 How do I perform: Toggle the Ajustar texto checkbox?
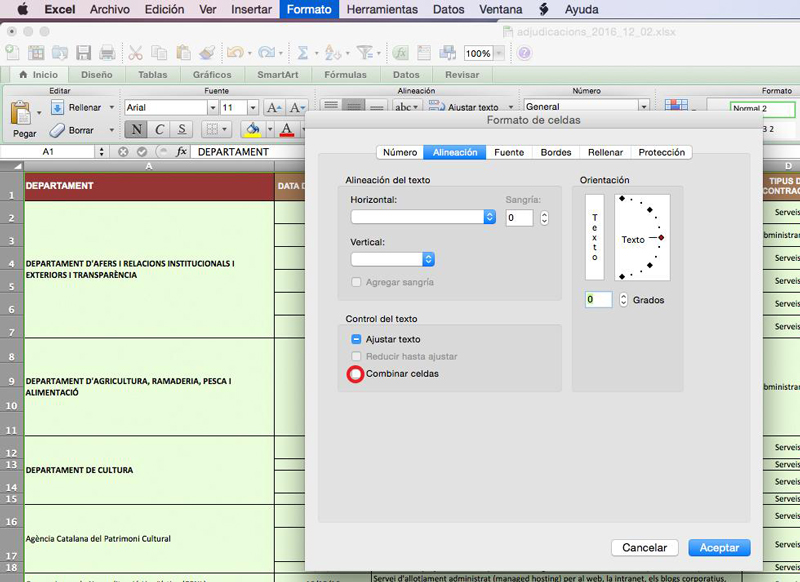click(x=356, y=339)
